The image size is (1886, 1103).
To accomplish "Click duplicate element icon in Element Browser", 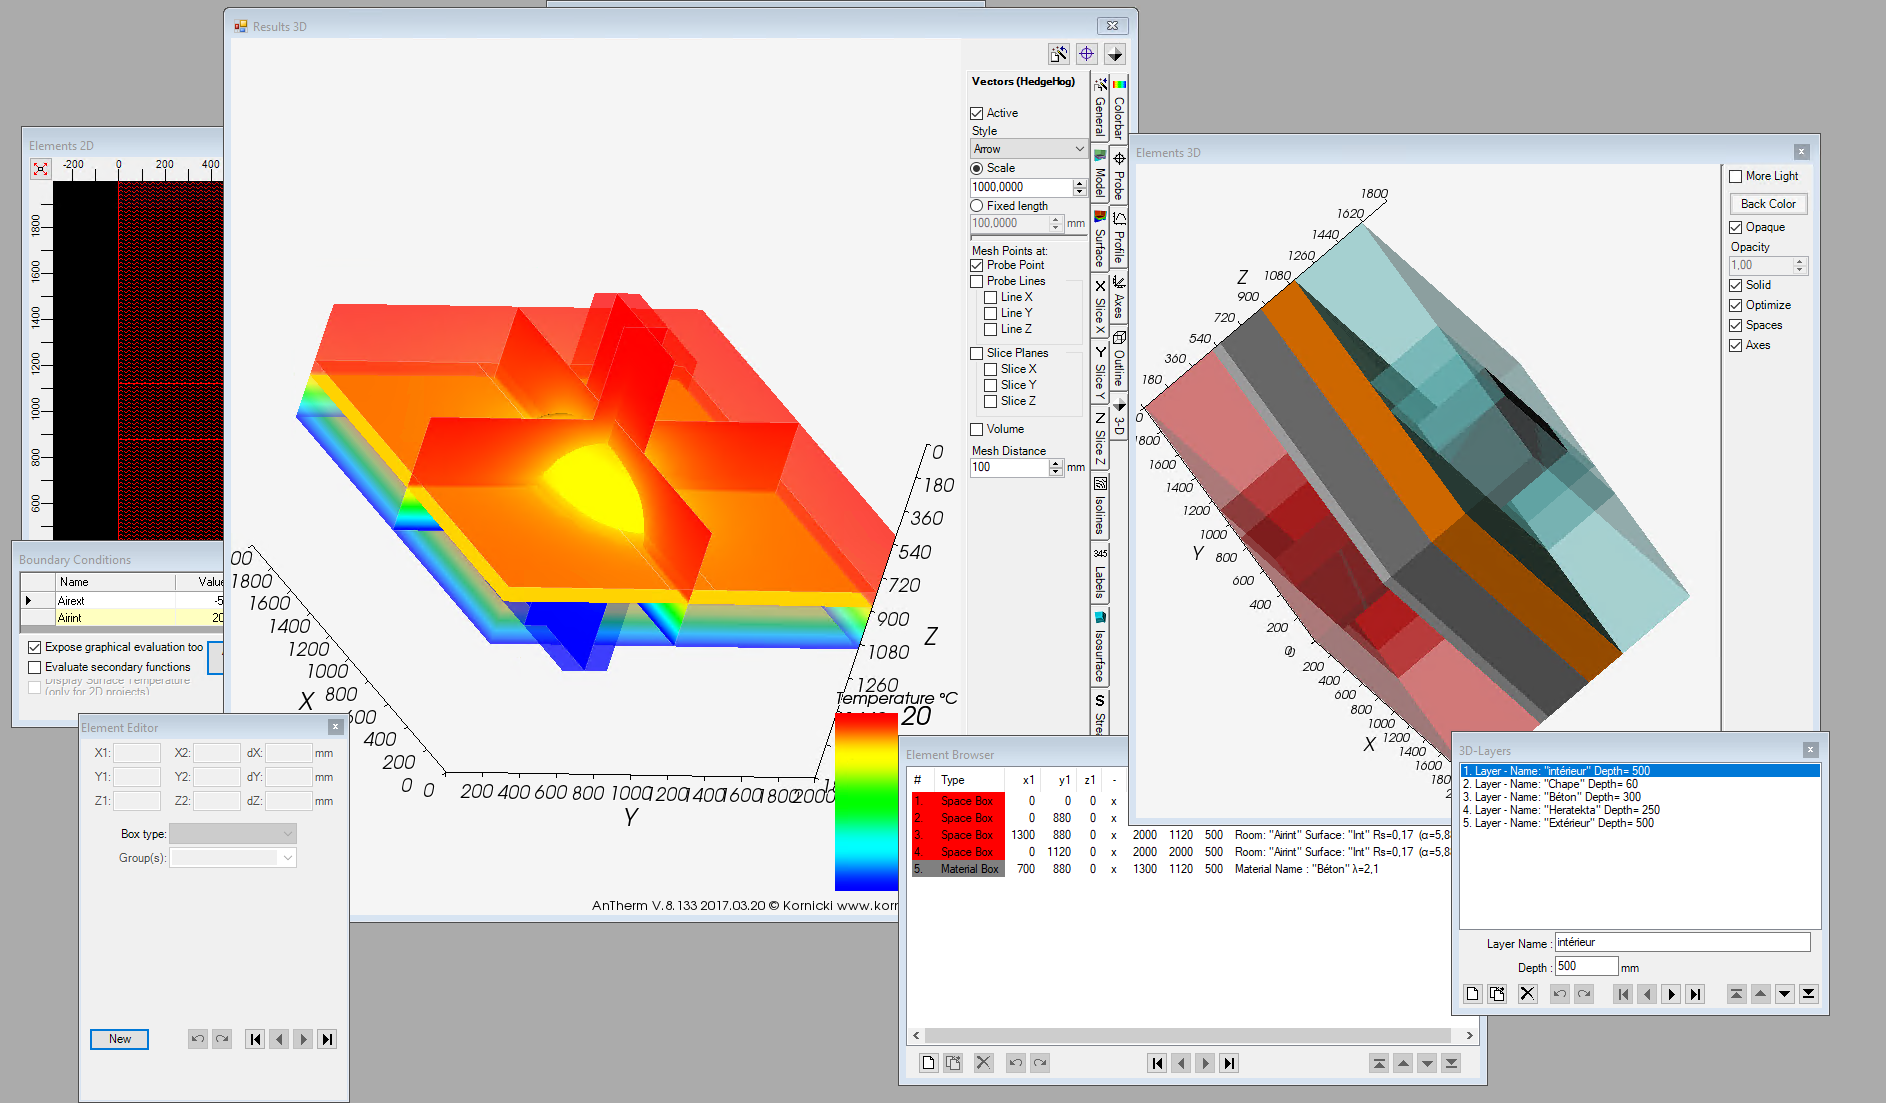I will [x=953, y=1063].
